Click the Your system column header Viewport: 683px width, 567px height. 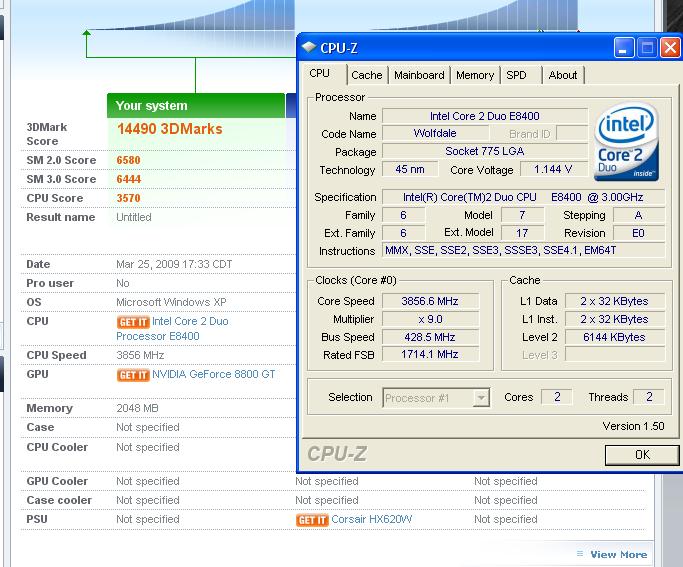196,105
